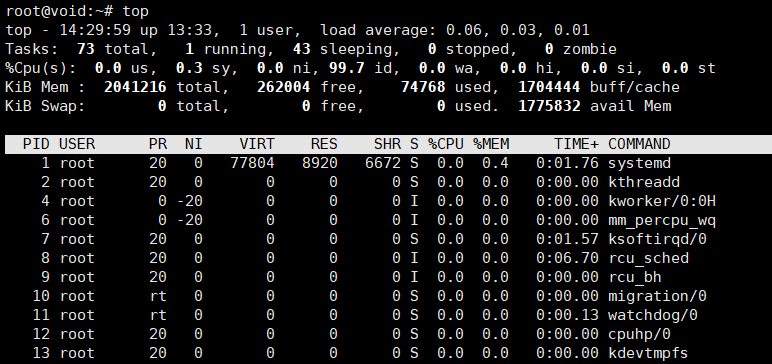The image size is (772, 364).
Task: Select the kworker/0:0H process name
Action: pos(662,201)
